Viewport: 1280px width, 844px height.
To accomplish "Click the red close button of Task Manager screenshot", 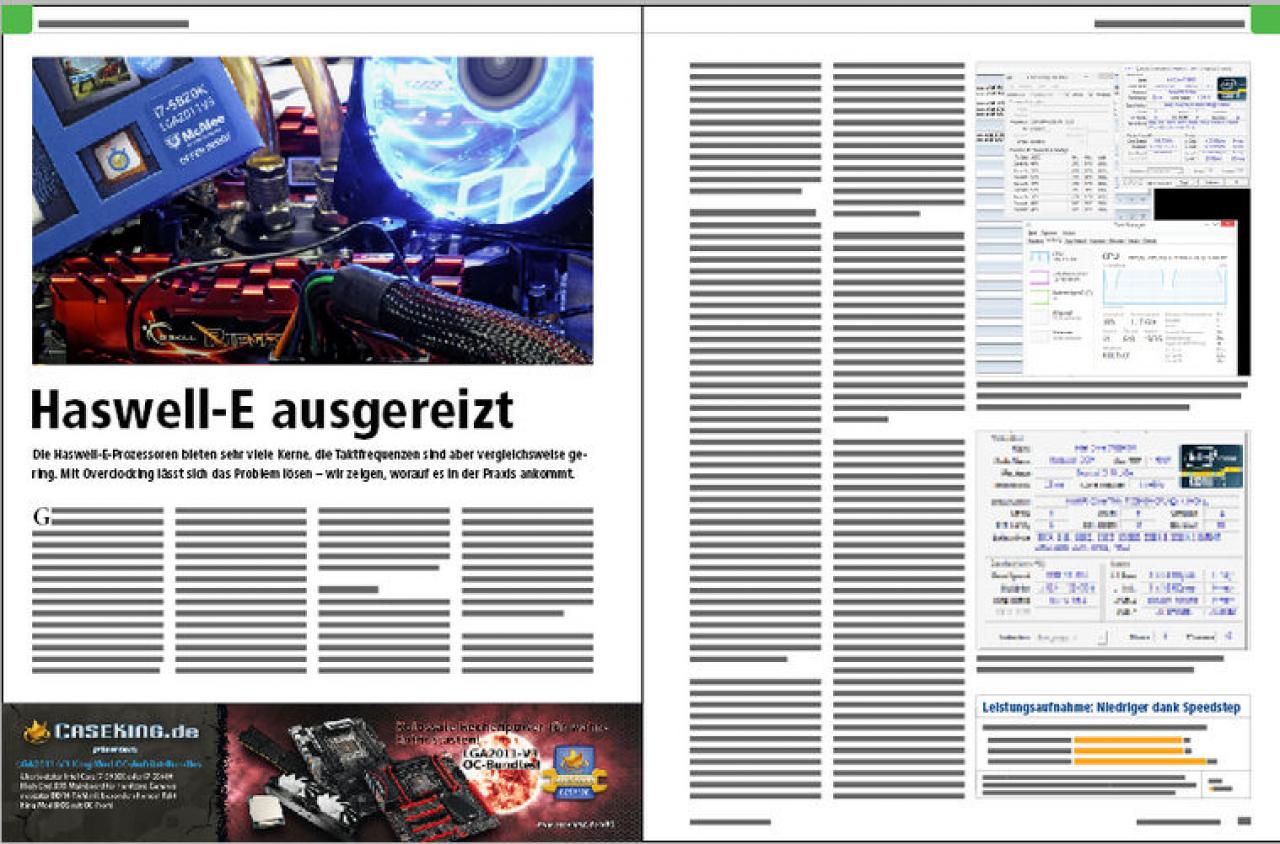I will pos(1229,225).
